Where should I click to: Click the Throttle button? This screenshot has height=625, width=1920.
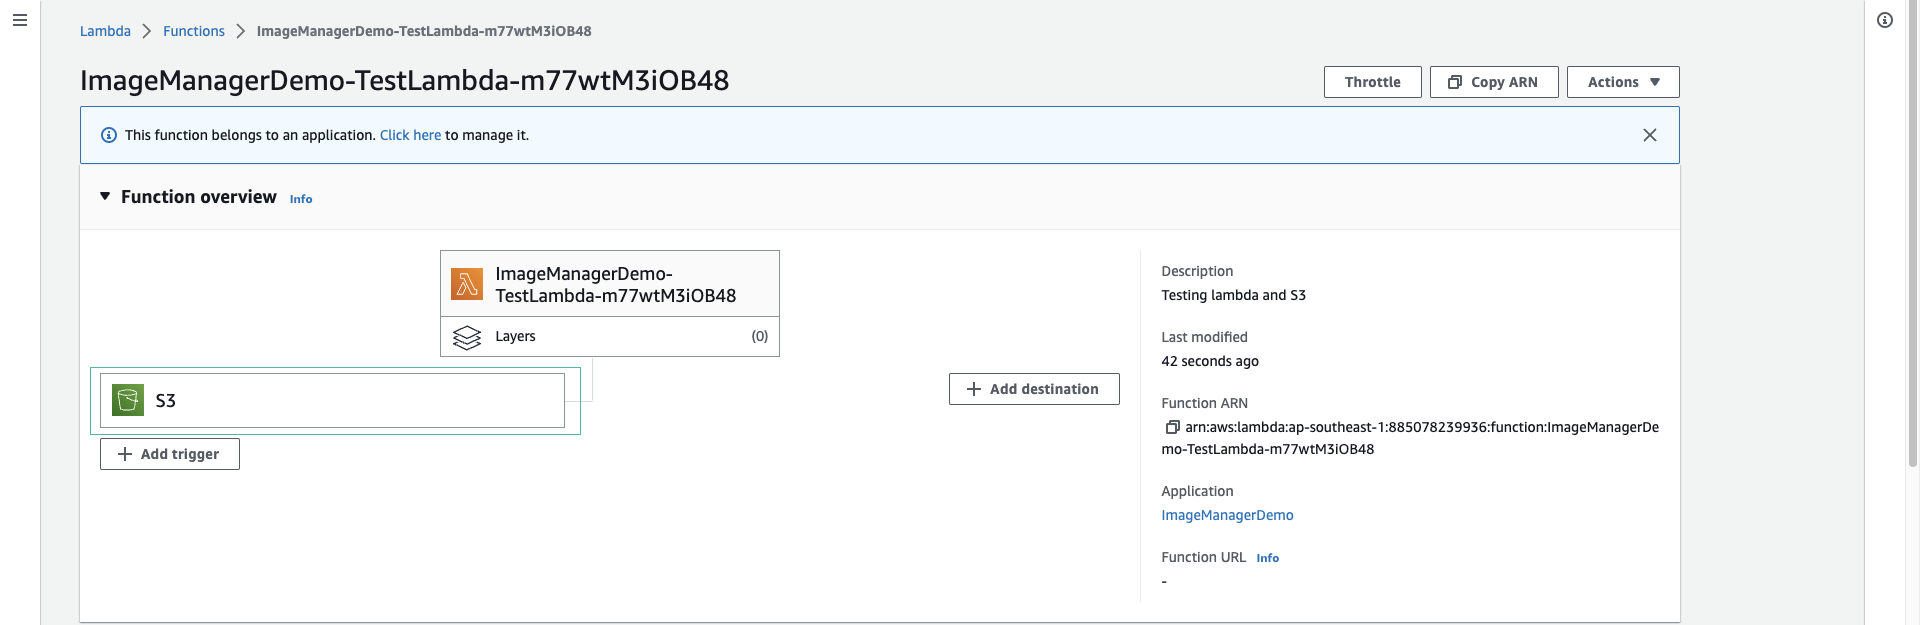pos(1373,82)
